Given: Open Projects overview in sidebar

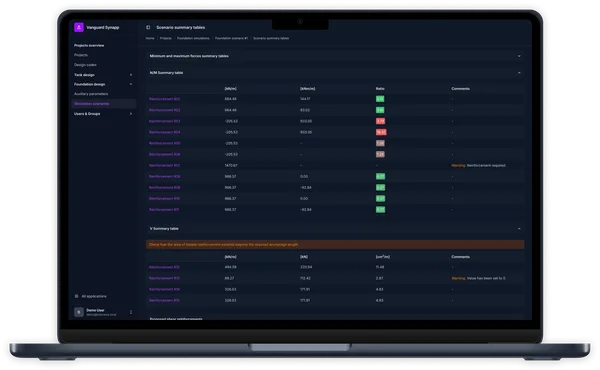Looking at the screenshot, I should 89,46.
